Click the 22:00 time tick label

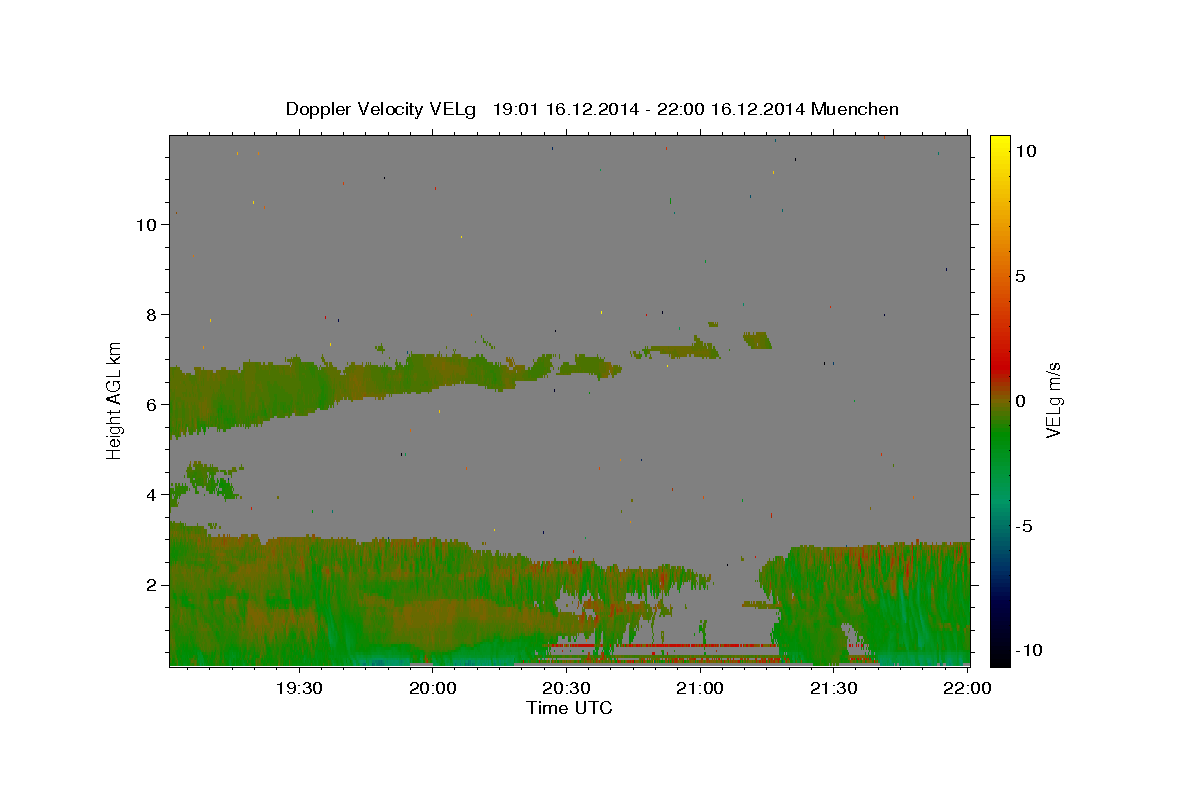click(x=967, y=688)
